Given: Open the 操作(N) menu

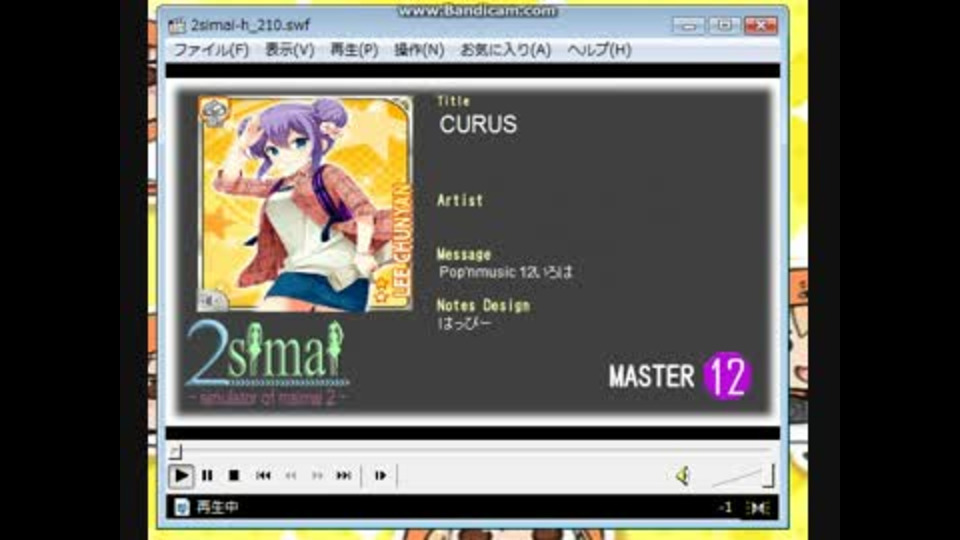Looking at the screenshot, I should click(x=419, y=50).
